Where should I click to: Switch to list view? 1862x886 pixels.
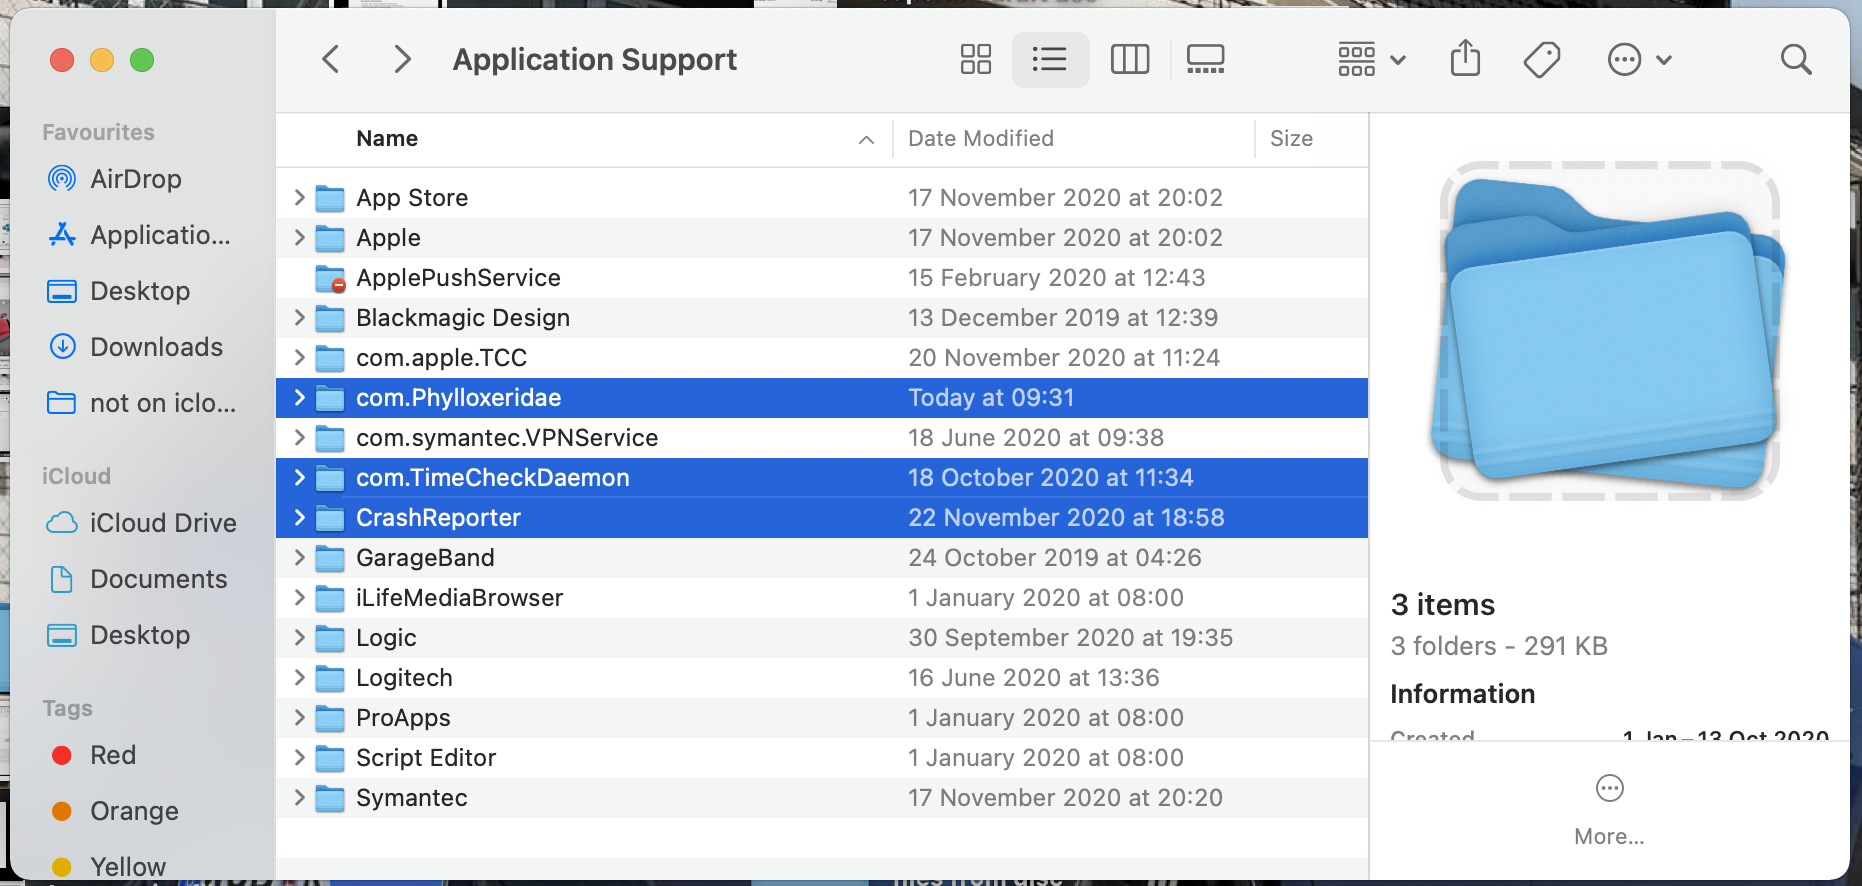[x=1050, y=60]
